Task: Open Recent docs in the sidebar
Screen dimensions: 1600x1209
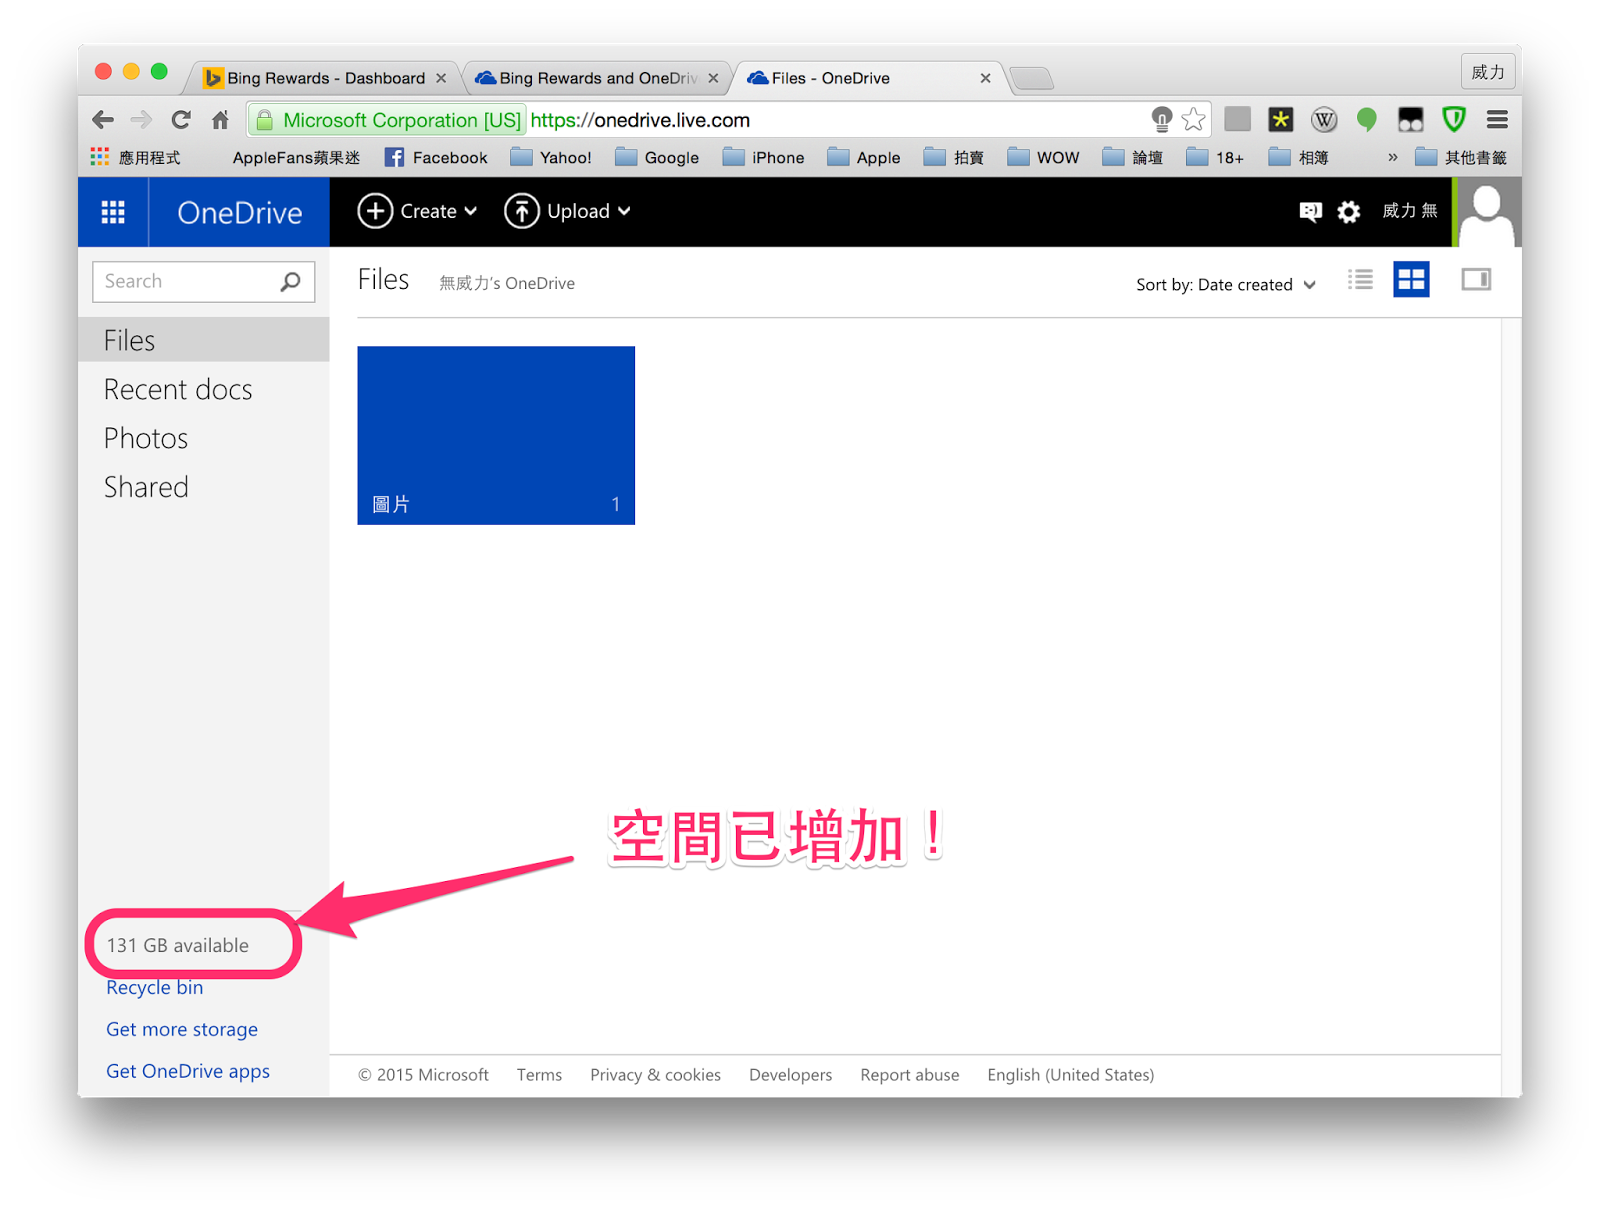Action: tap(178, 389)
